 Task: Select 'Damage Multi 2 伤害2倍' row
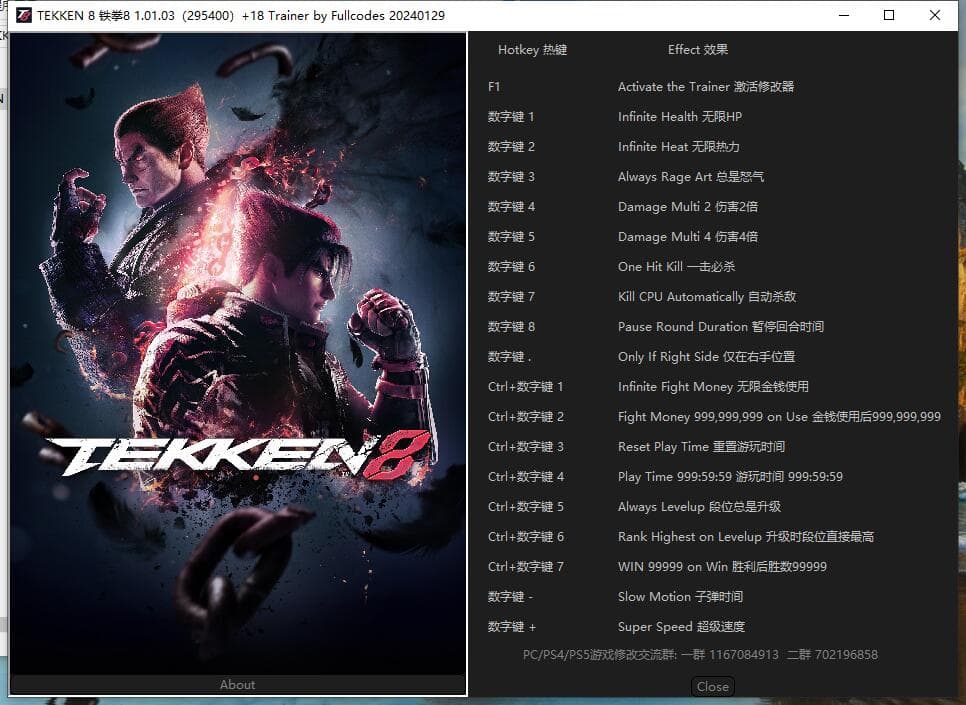coord(688,207)
